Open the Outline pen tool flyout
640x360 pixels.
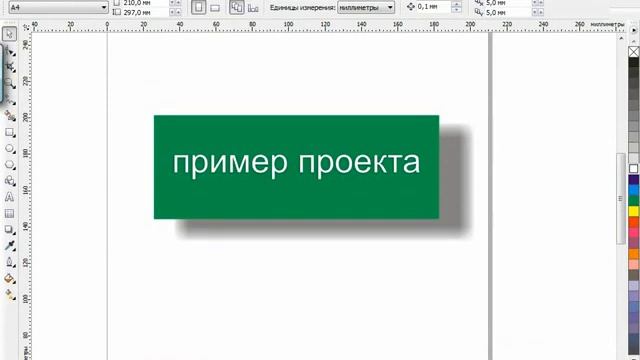(x=9, y=262)
